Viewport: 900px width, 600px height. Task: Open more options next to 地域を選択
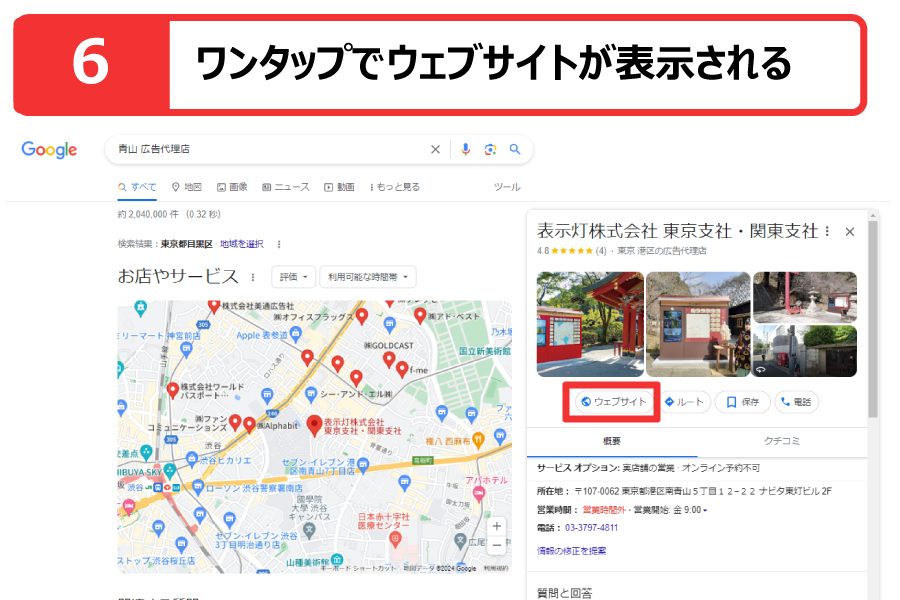tap(279, 244)
